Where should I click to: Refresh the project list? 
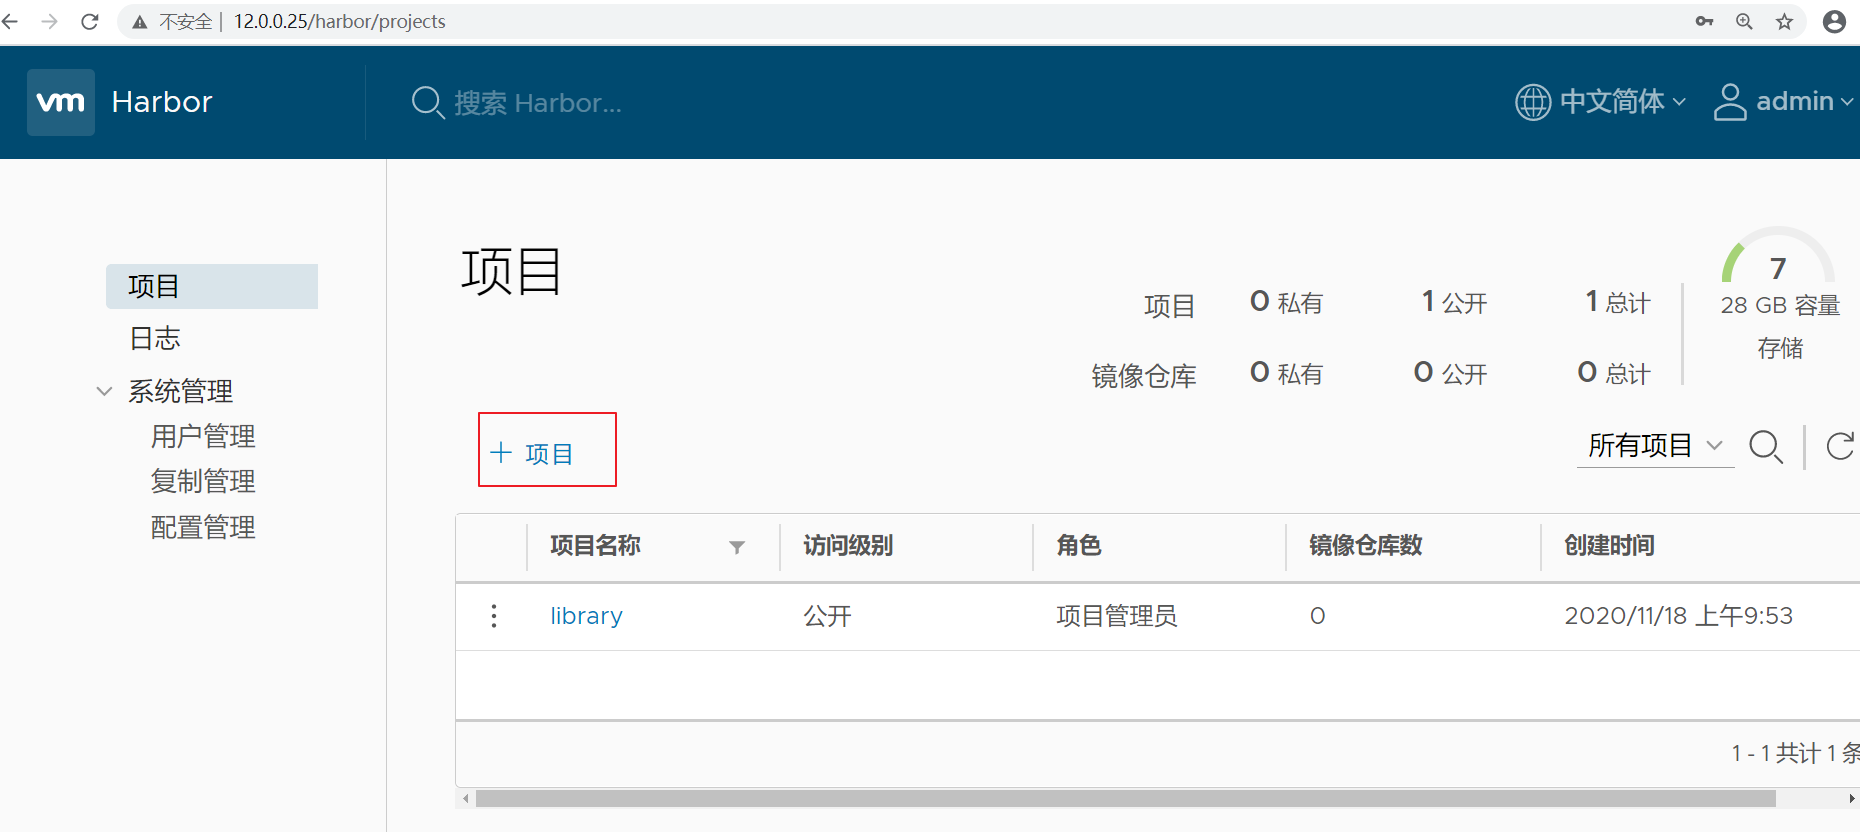point(1841,446)
